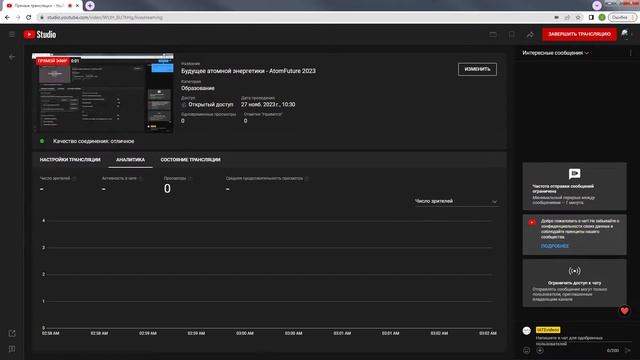640x360 pixels.
Task: Click the pop-out icon in lower left sidebar
Action: coord(12,333)
